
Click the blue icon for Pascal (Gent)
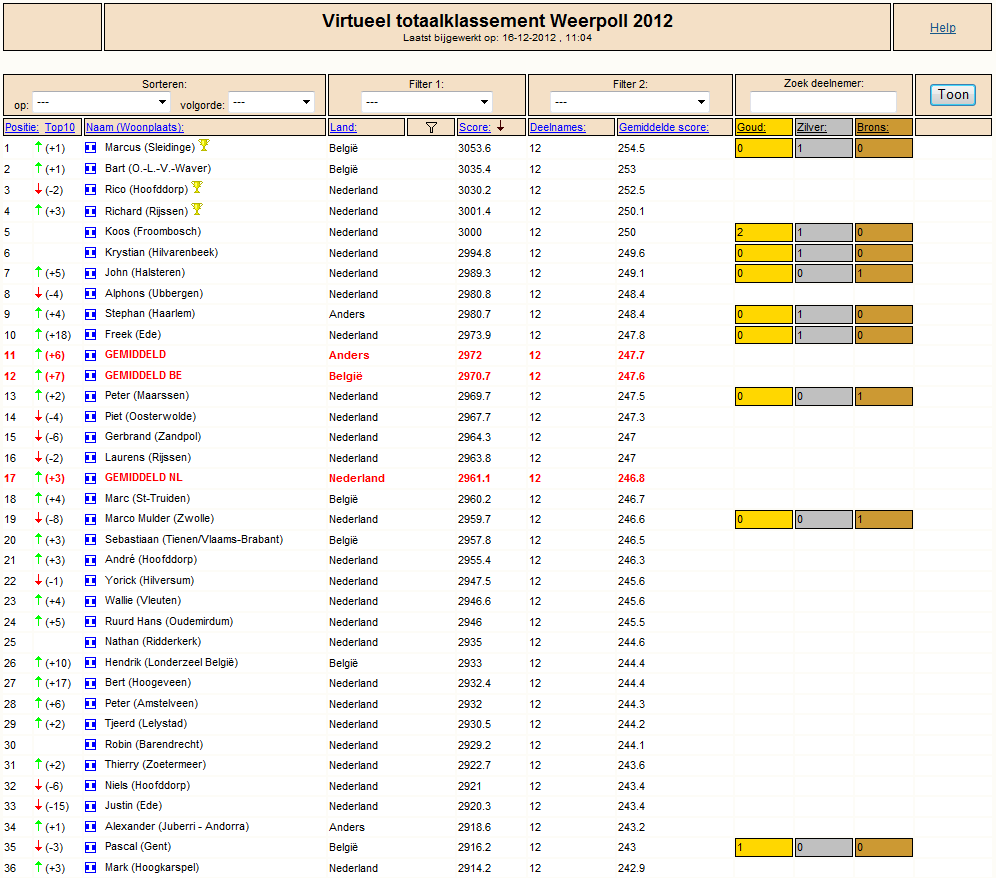coord(91,847)
